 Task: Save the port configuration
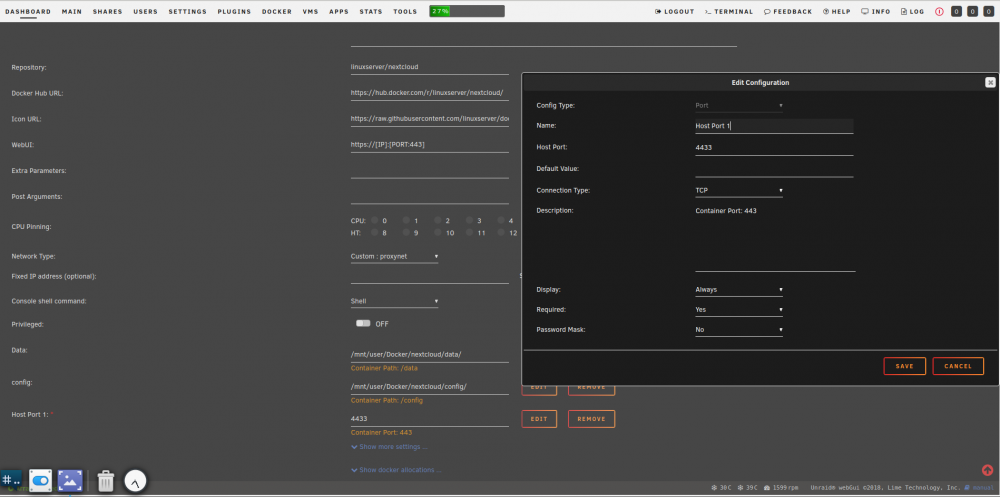pyautogui.click(x=904, y=366)
